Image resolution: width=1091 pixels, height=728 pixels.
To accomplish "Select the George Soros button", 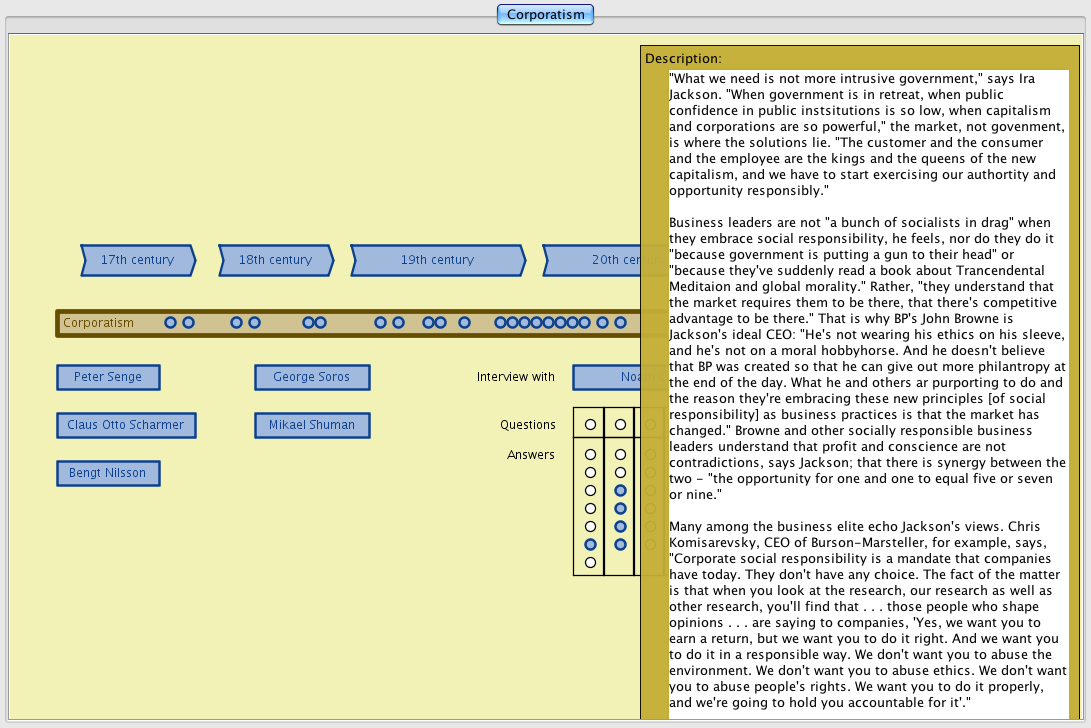I will pos(312,377).
